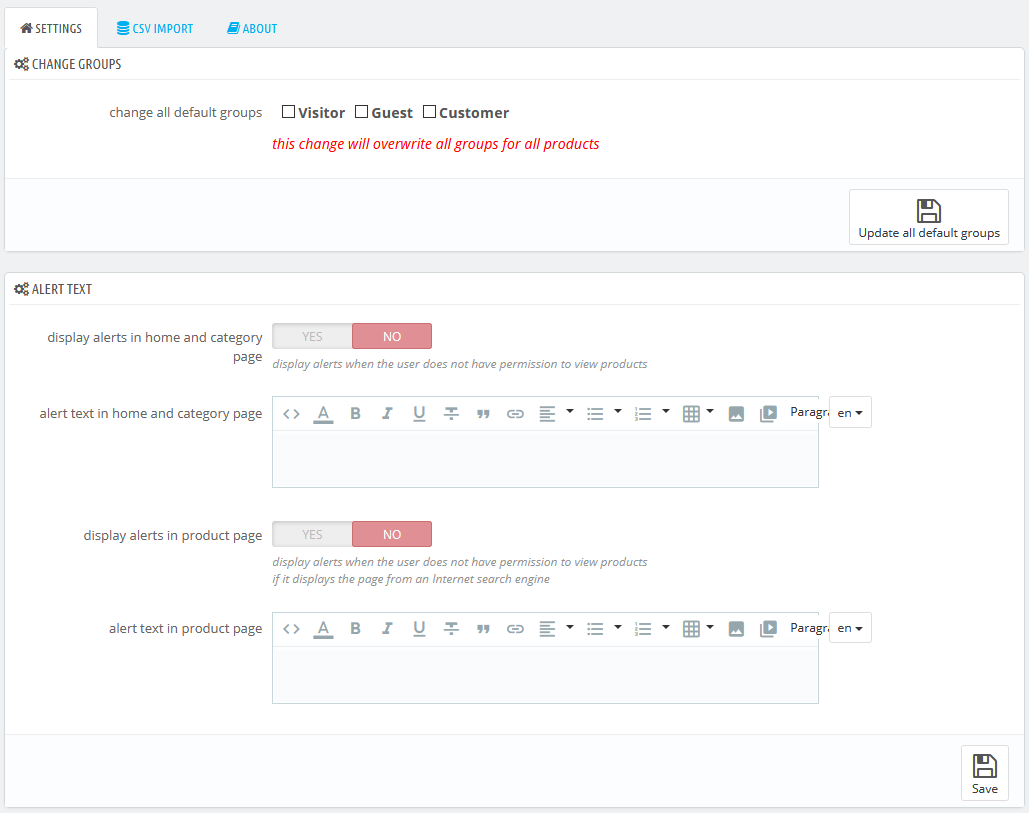
Task: Insert blockquote in product page alert editor
Action: click(483, 629)
